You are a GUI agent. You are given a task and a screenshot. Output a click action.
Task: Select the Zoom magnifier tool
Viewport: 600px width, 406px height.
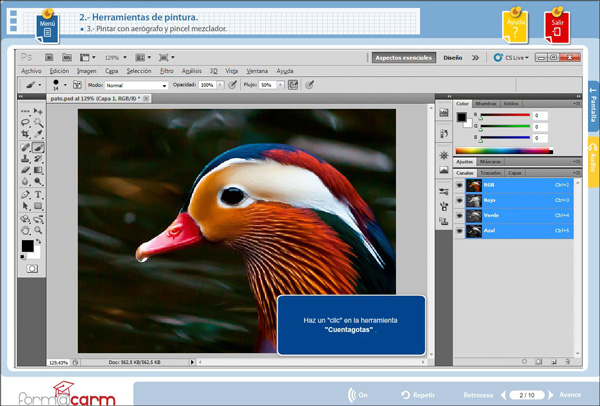tap(39, 229)
